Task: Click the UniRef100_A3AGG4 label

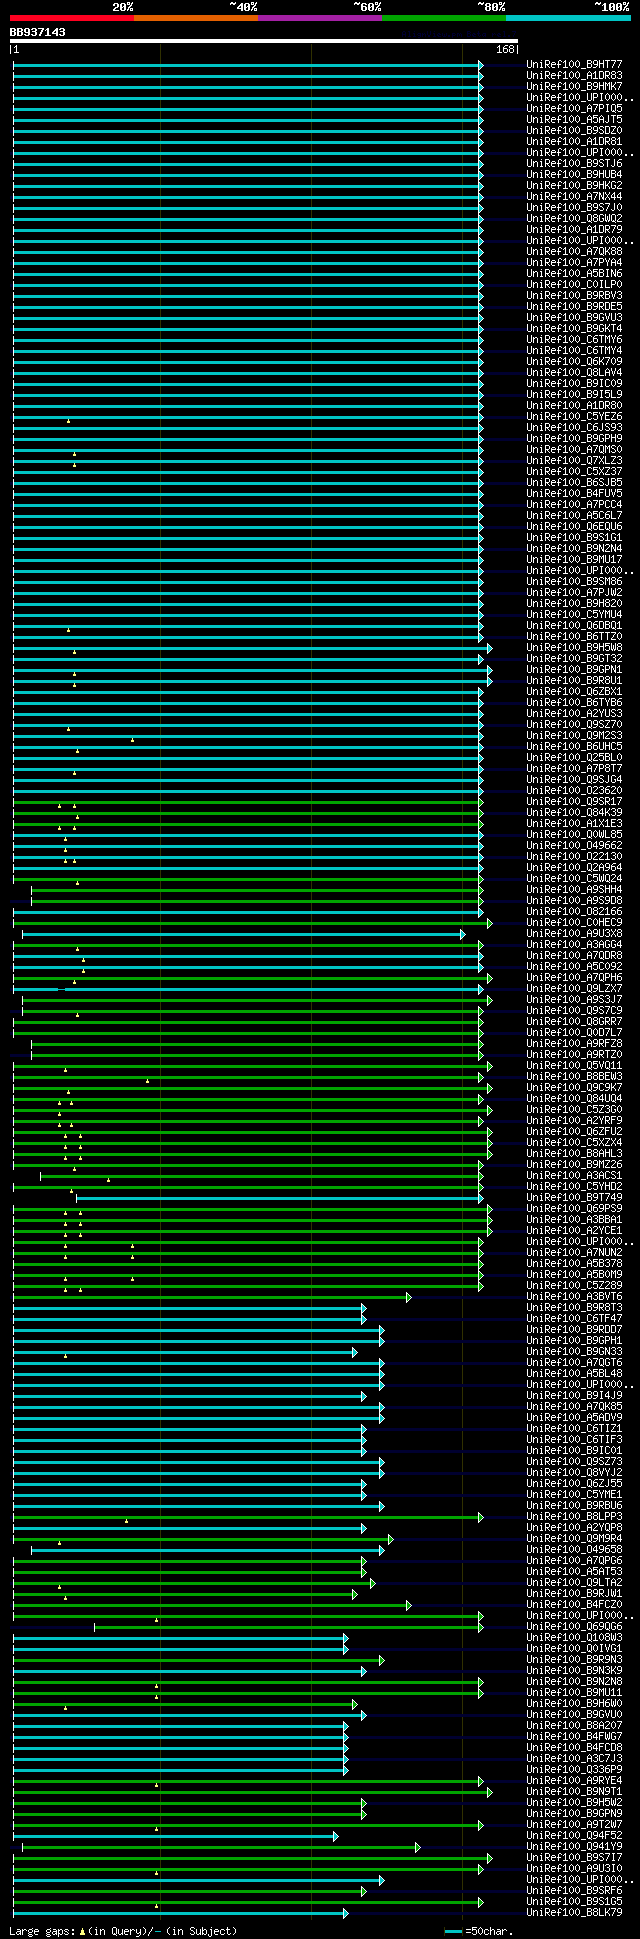Action: (x=575, y=945)
